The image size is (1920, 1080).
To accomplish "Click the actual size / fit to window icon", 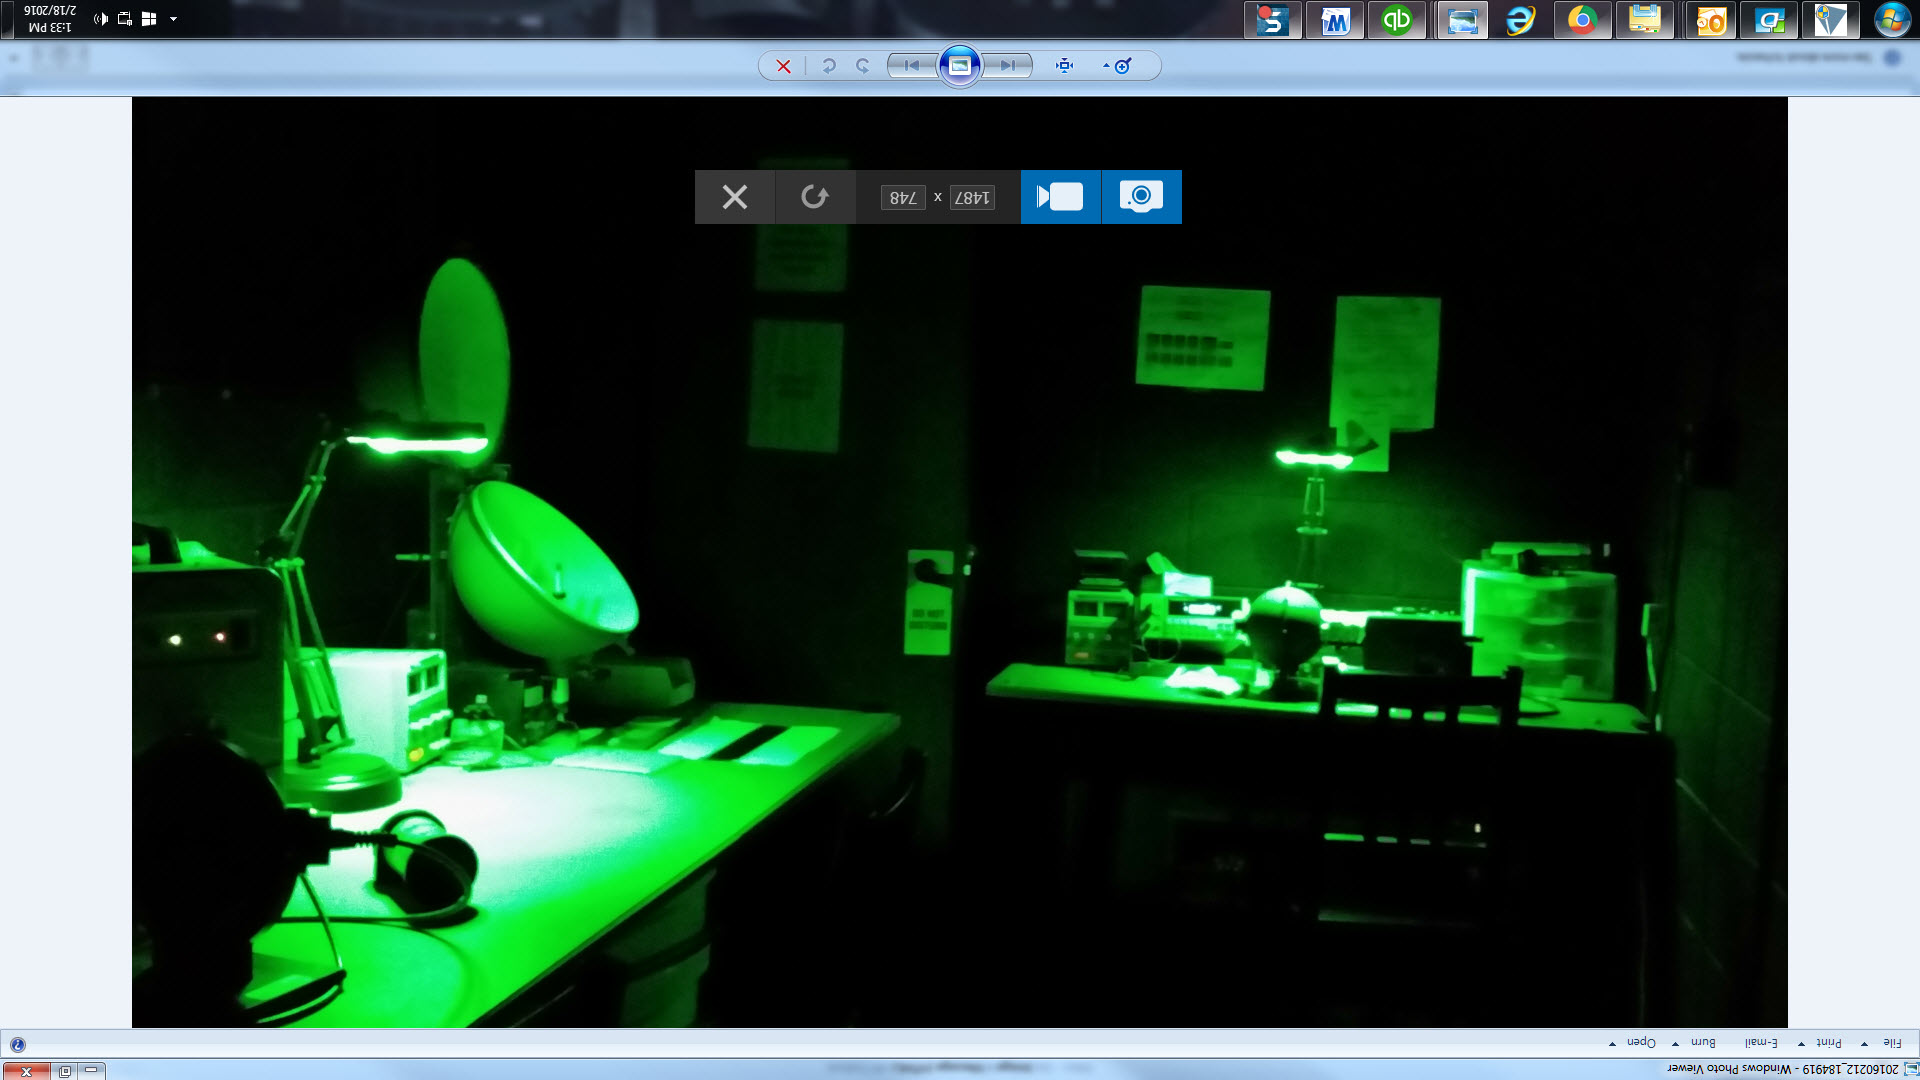I will point(1064,66).
